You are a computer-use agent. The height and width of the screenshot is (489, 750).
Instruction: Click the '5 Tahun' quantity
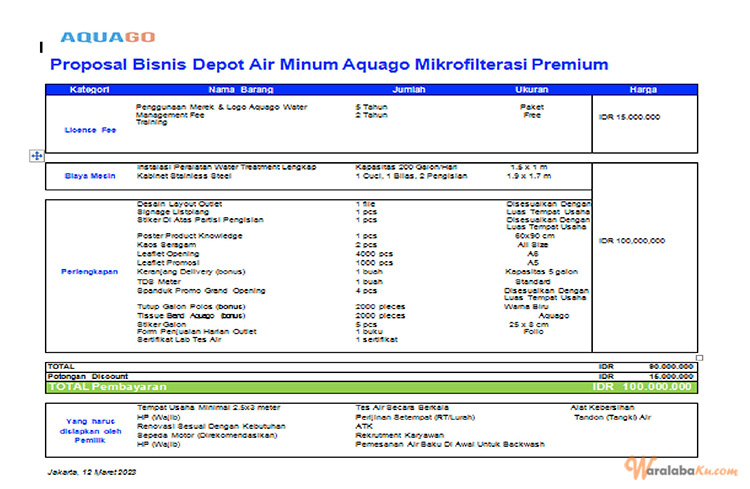[372, 107]
